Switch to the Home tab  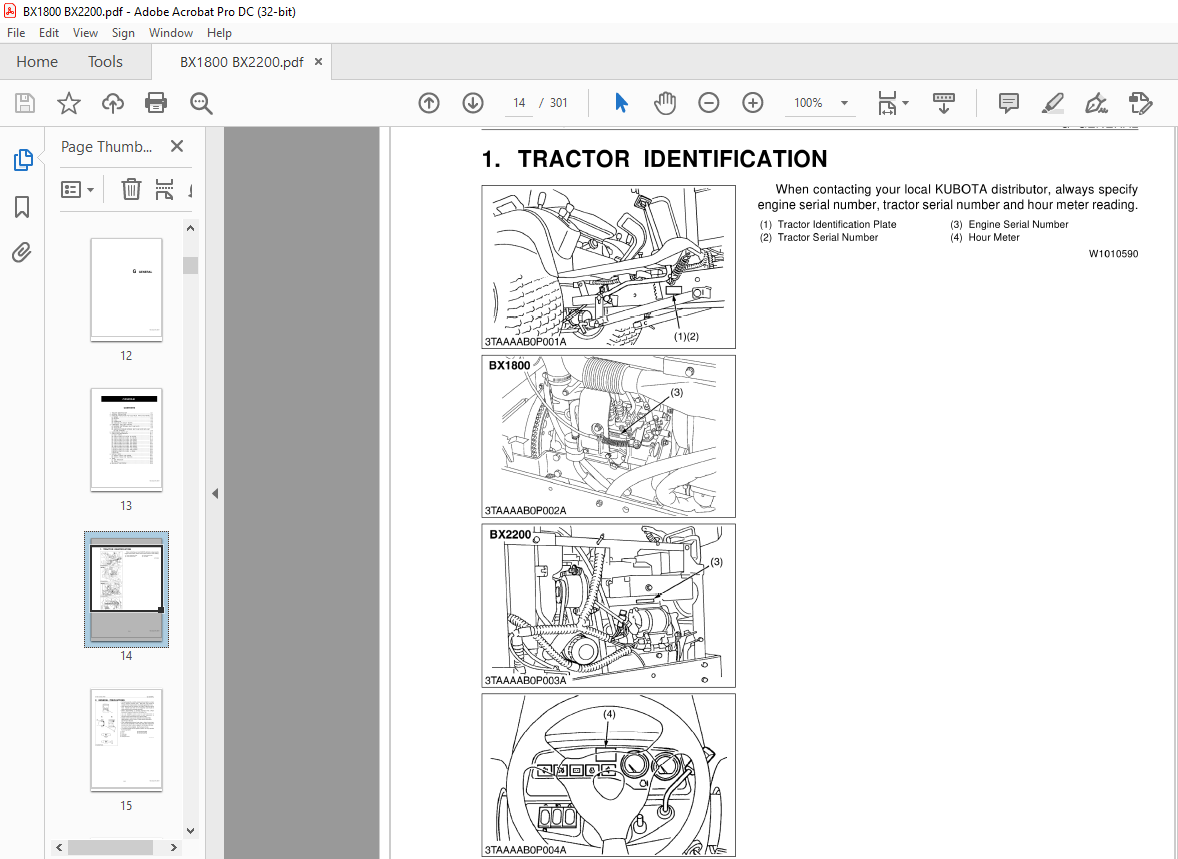coord(37,62)
